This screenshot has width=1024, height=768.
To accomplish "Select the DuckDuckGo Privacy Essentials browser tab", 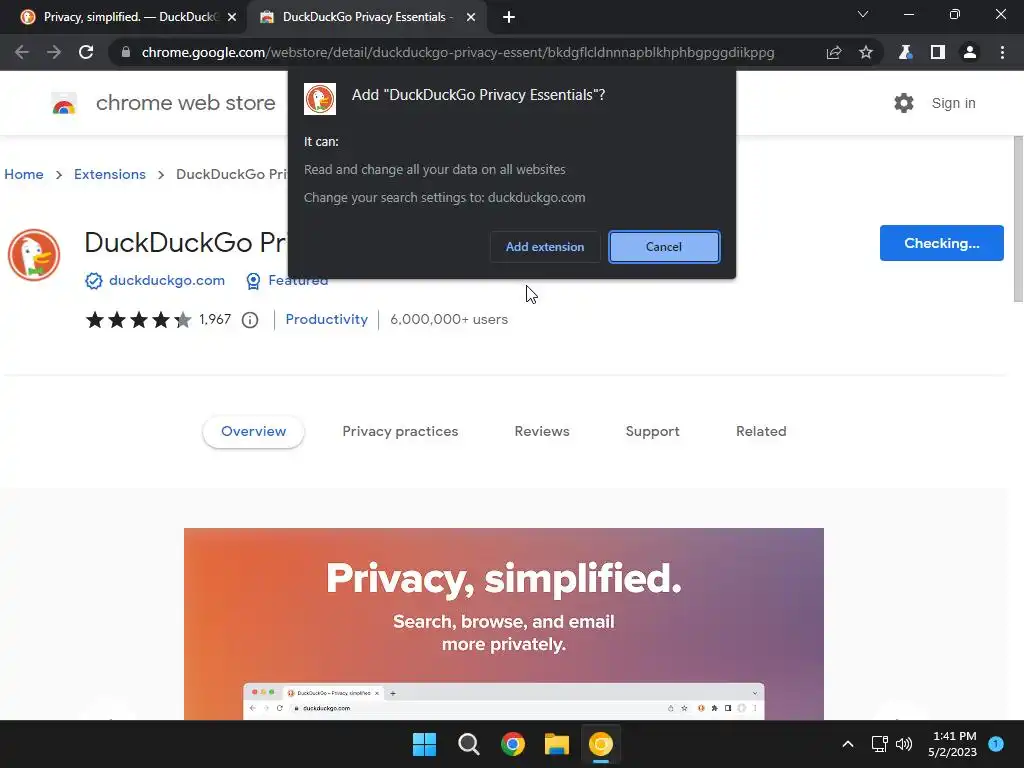I will [367, 17].
